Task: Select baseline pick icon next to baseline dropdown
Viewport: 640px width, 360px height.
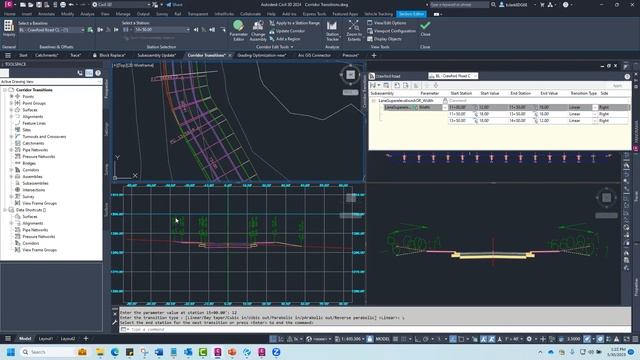Action: click(90, 30)
